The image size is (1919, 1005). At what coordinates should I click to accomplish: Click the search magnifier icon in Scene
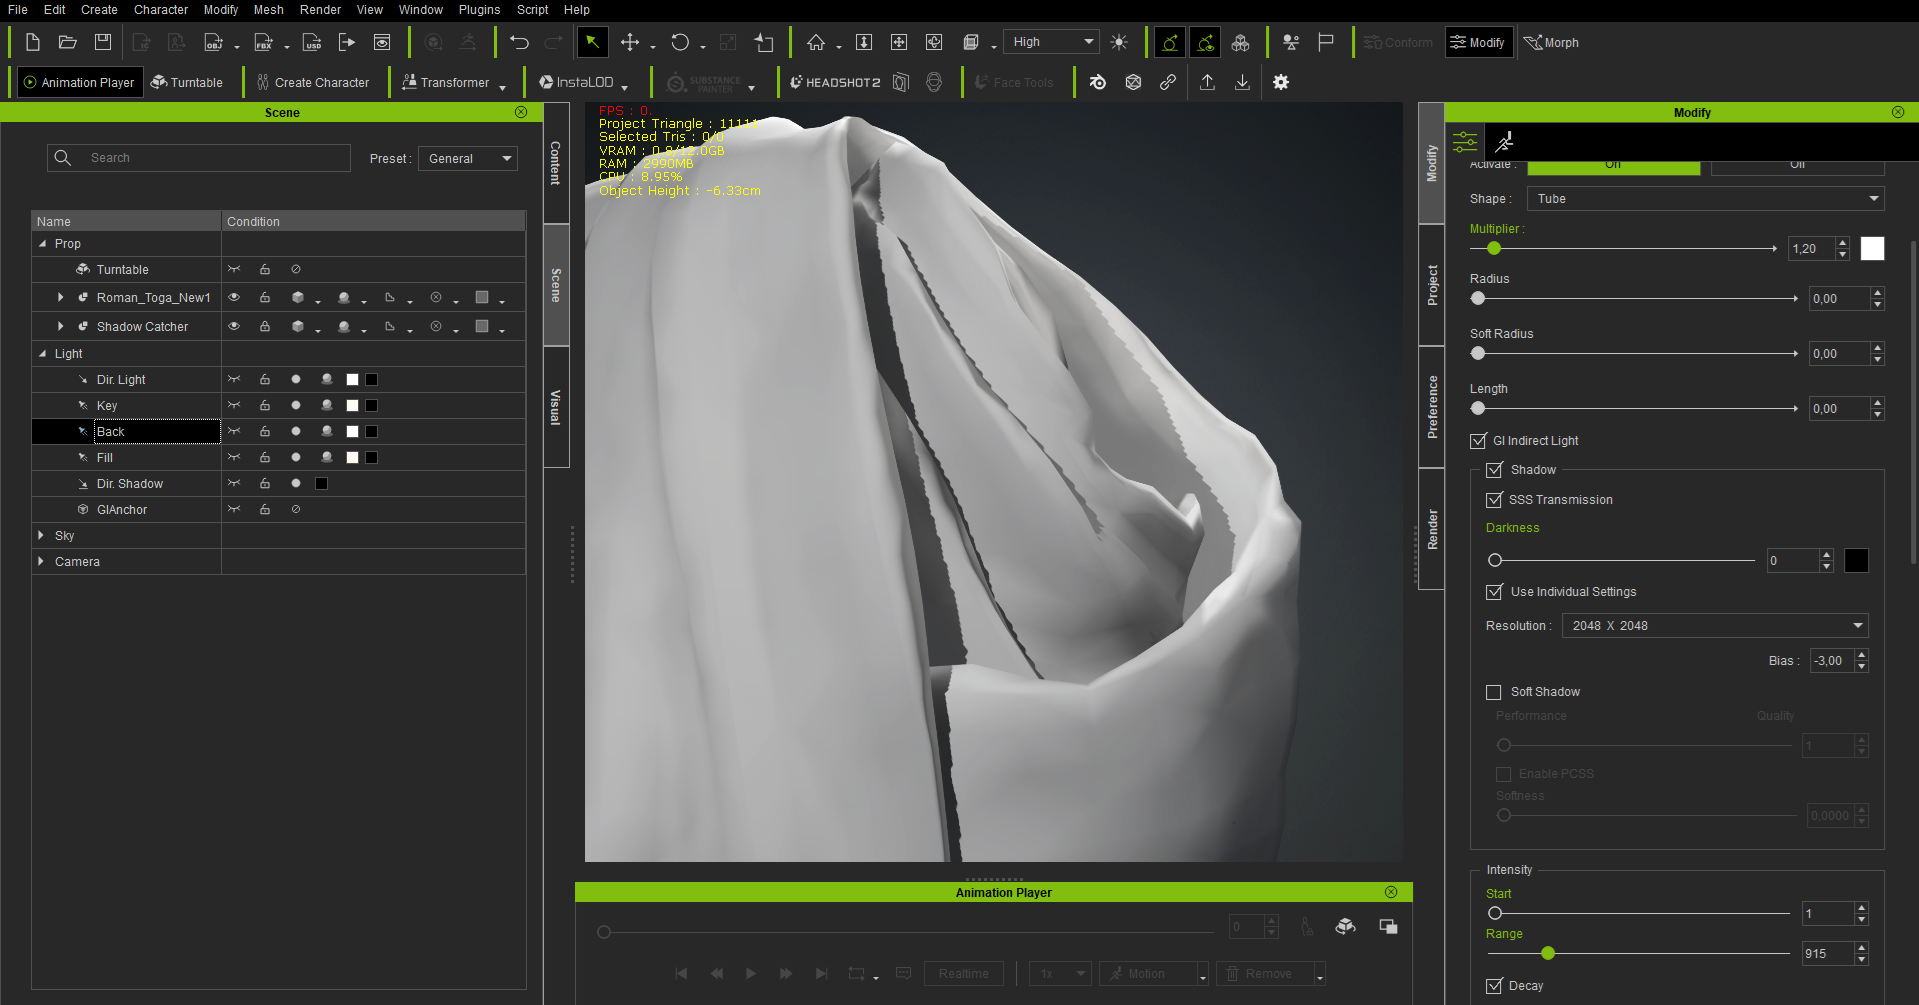pyautogui.click(x=63, y=158)
